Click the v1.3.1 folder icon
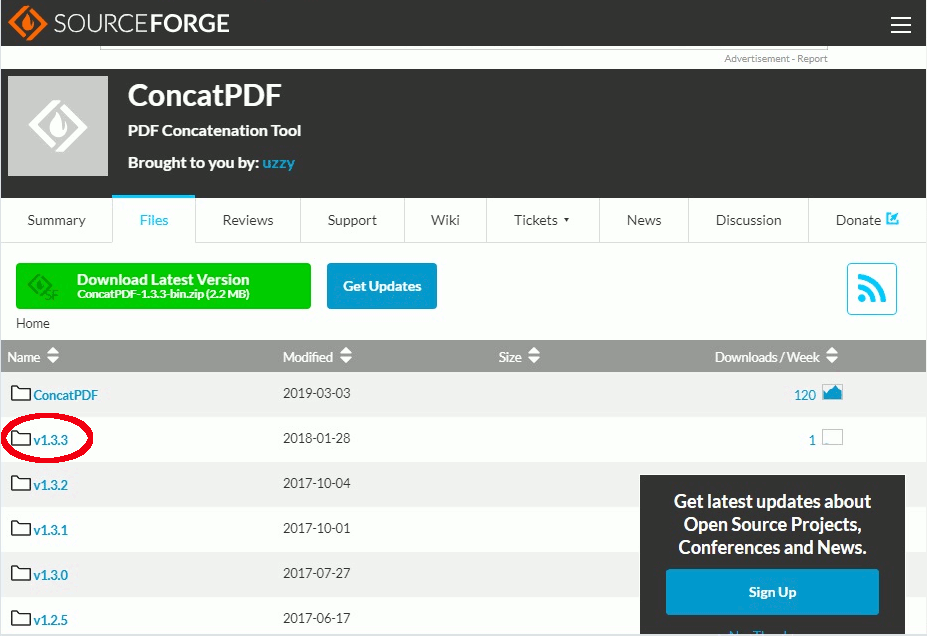Image resolution: width=927 pixels, height=636 pixels. [x=21, y=528]
